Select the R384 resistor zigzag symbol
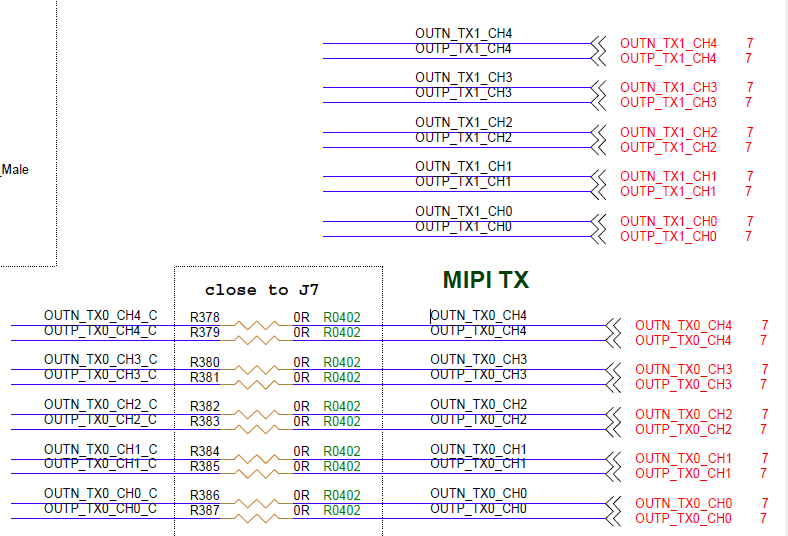Image resolution: width=788 pixels, height=536 pixels. click(256, 459)
